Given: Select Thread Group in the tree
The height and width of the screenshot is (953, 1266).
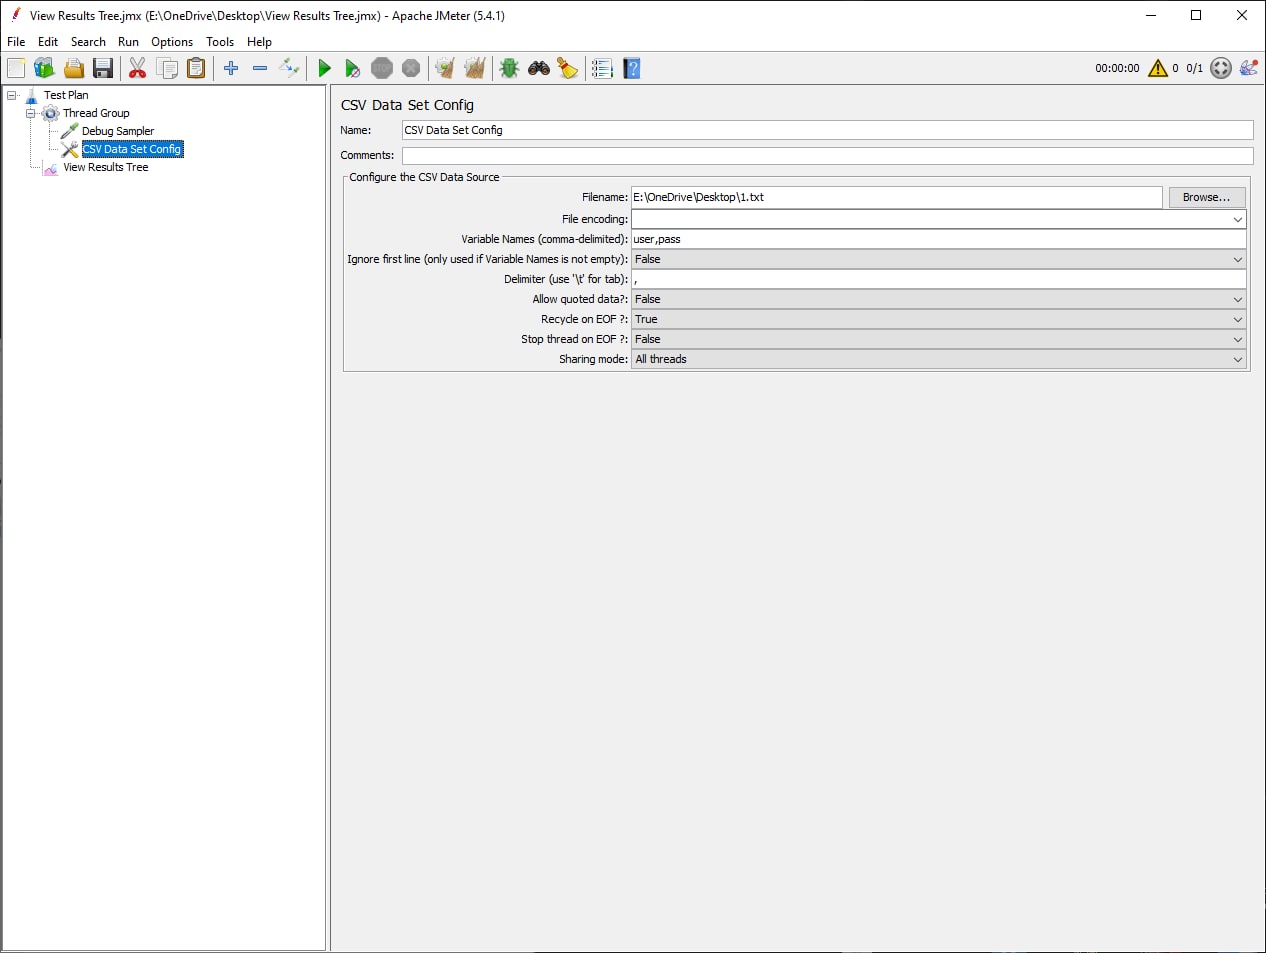Looking at the screenshot, I should pos(96,113).
